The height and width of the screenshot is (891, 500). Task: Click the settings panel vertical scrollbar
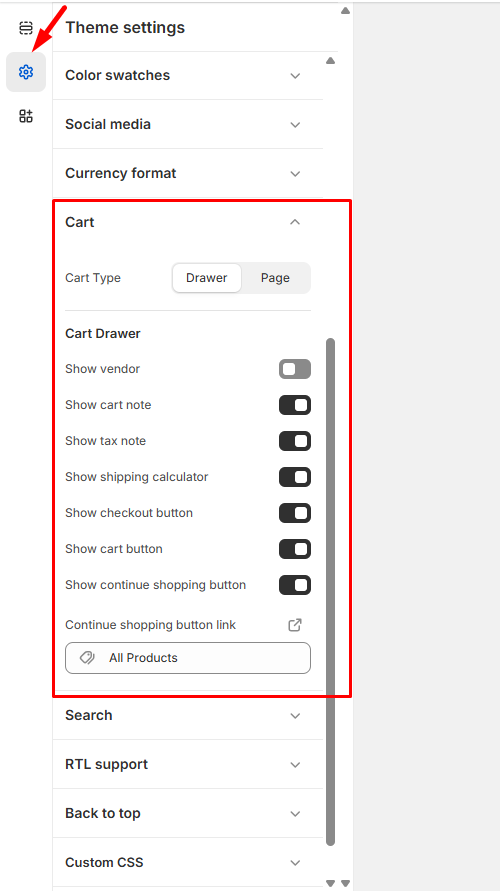(331, 592)
